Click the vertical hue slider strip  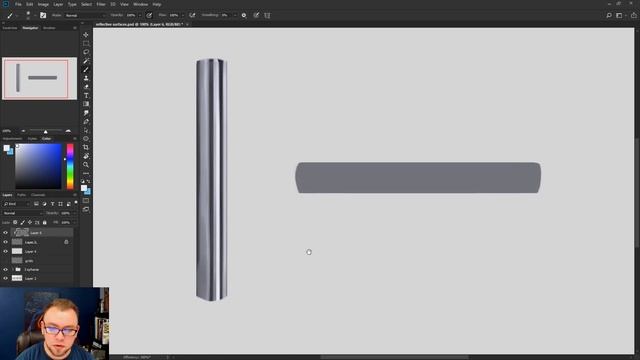(x=70, y=166)
